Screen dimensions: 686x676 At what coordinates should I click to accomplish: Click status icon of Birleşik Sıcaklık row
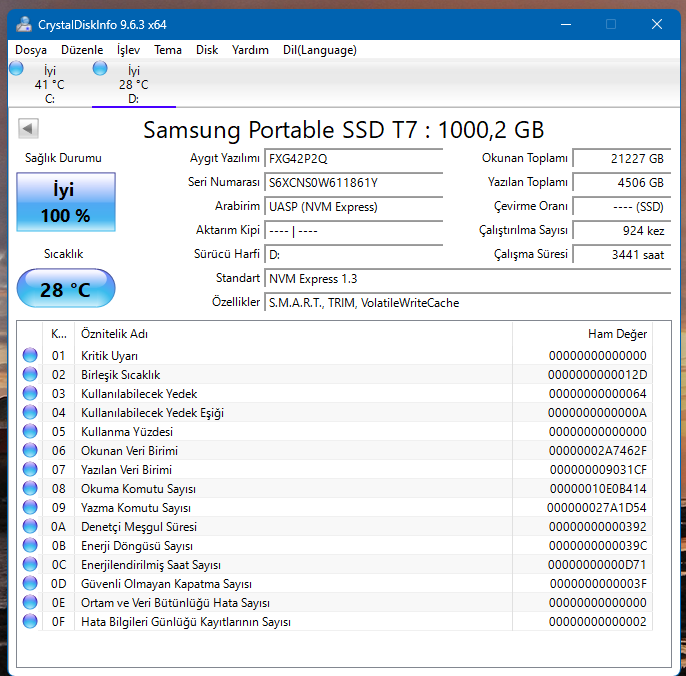(x=30, y=374)
